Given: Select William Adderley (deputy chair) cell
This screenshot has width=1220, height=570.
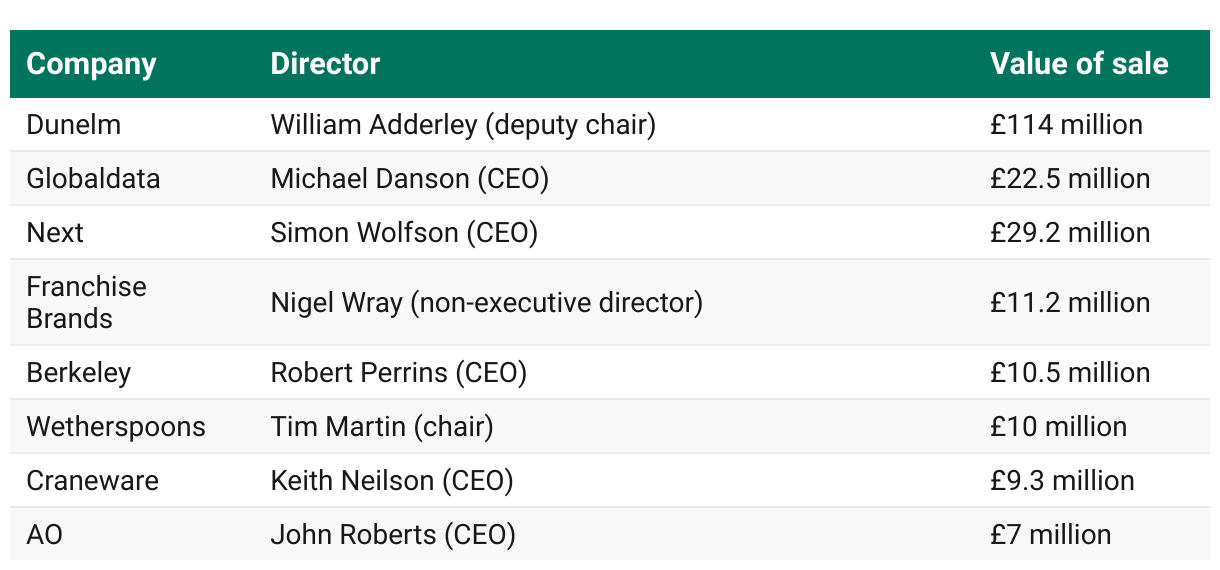Looking at the screenshot, I should coord(463,125).
